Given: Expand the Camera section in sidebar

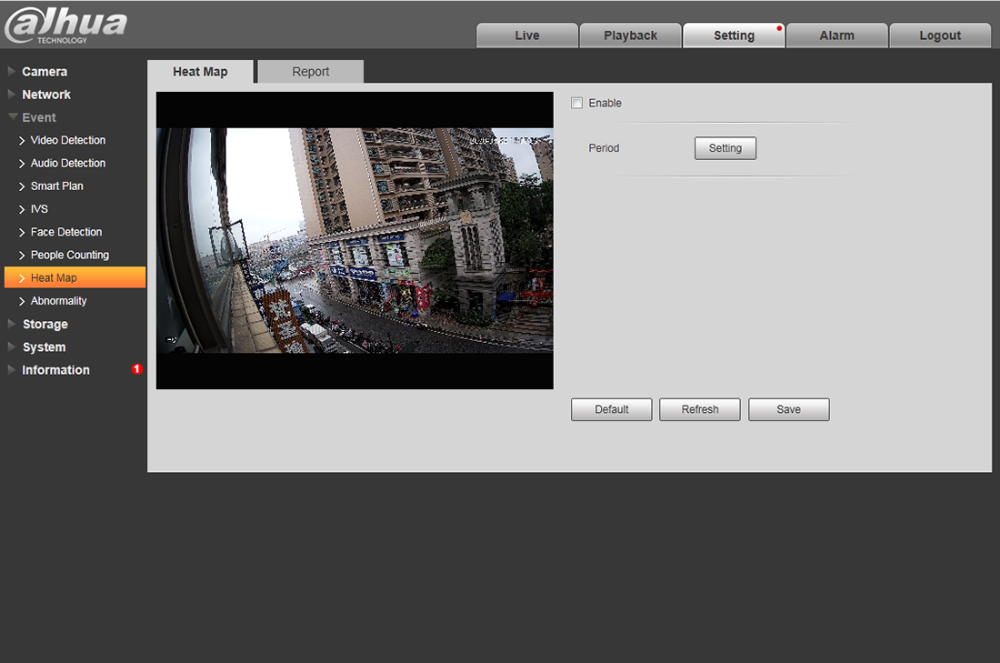Looking at the screenshot, I should click(x=44, y=72).
